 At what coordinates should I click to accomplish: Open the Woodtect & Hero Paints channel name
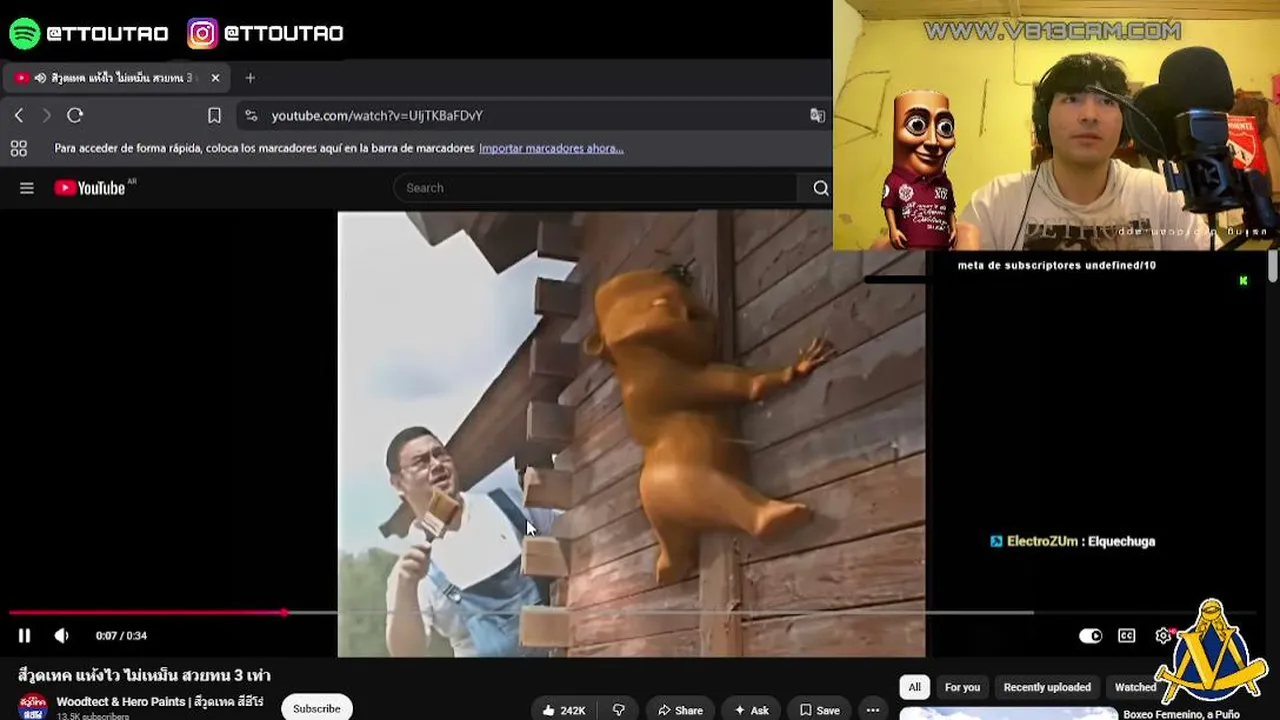(x=160, y=702)
